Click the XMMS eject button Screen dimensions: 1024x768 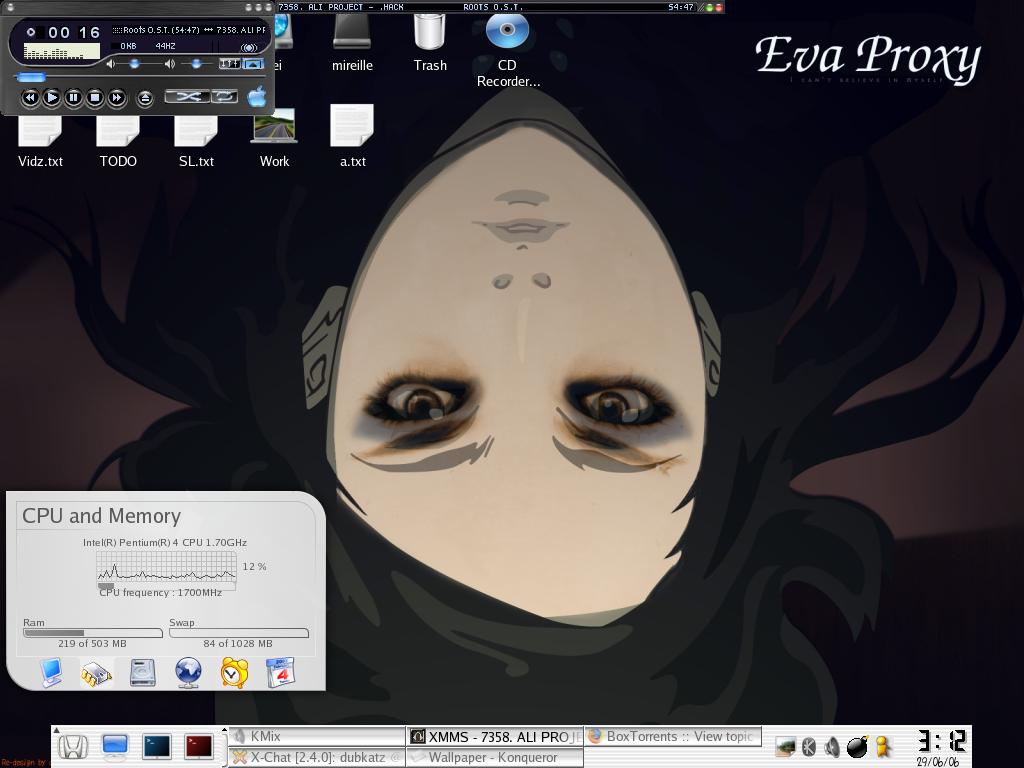point(145,97)
